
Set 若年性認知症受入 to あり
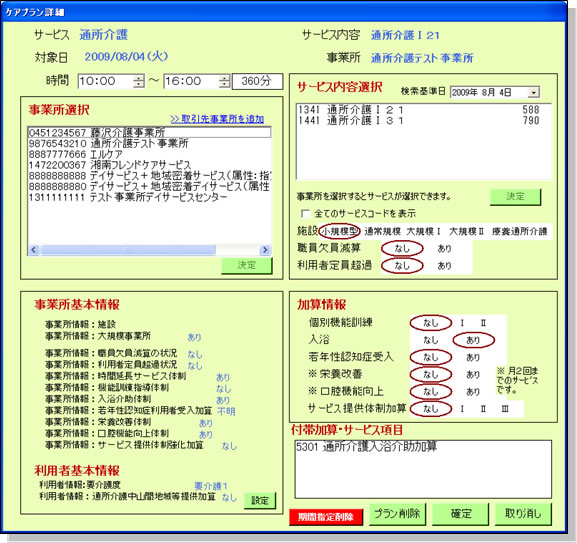473,358
